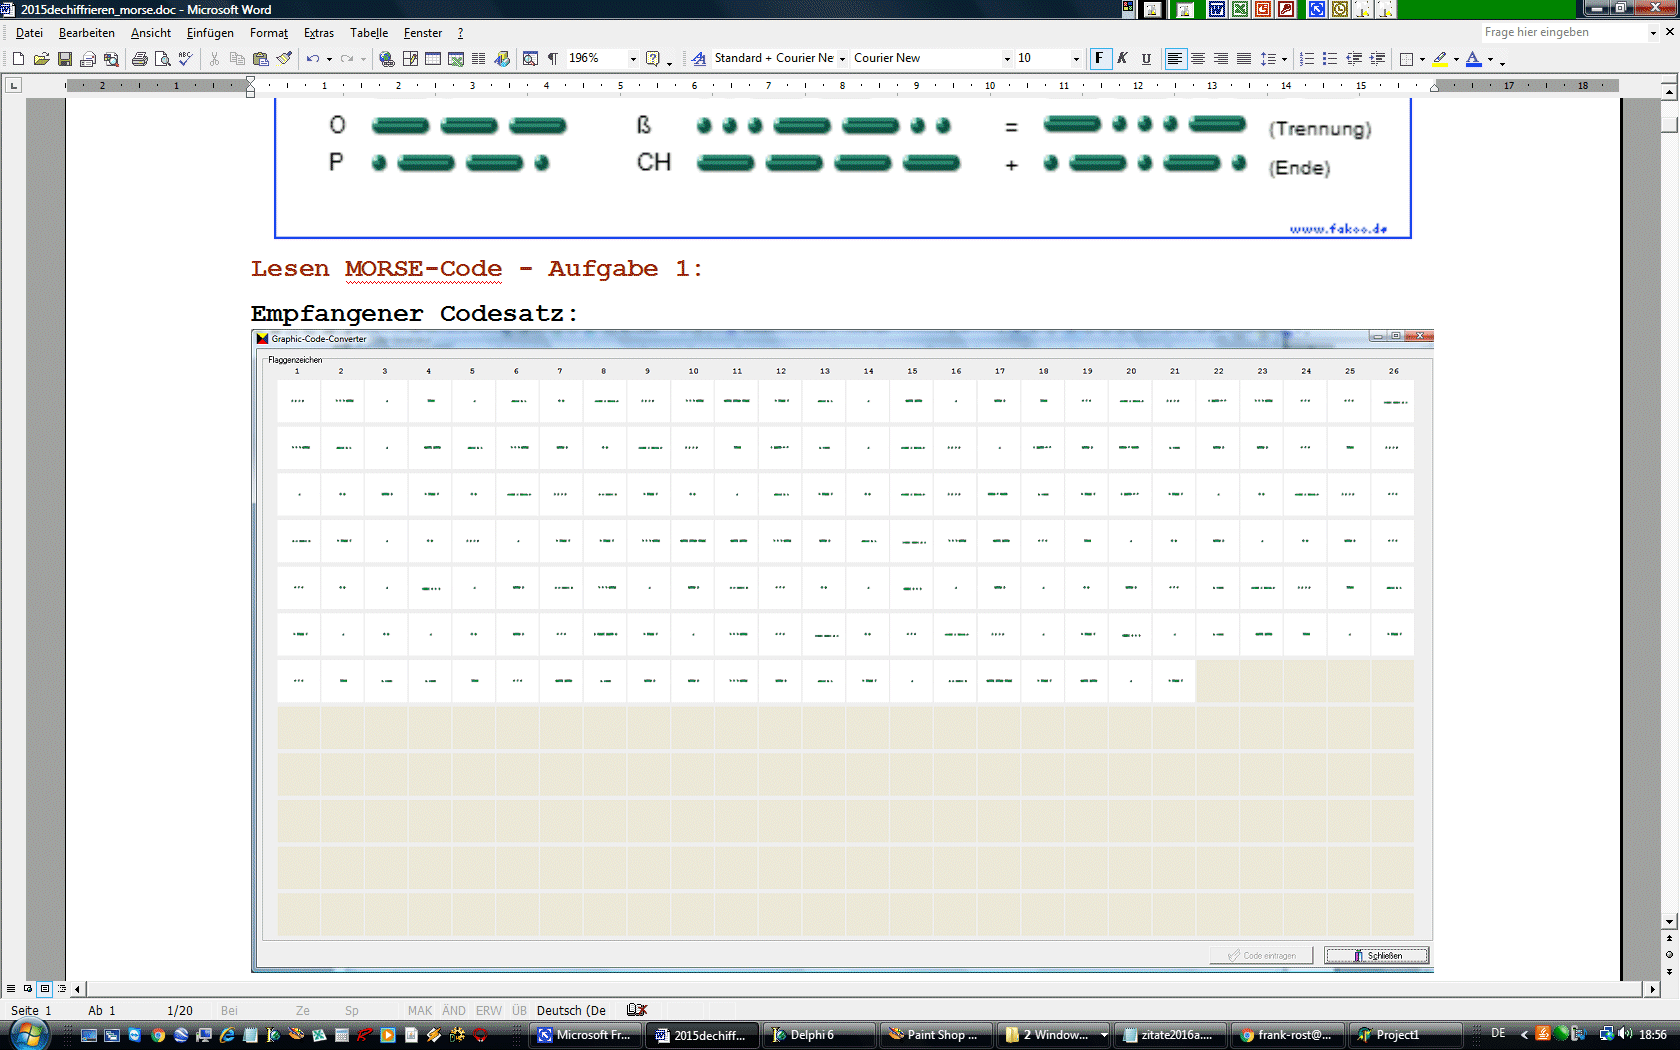The width and height of the screenshot is (1680, 1050).
Task: Insert a table with the table icon
Action: pos(433,59)
